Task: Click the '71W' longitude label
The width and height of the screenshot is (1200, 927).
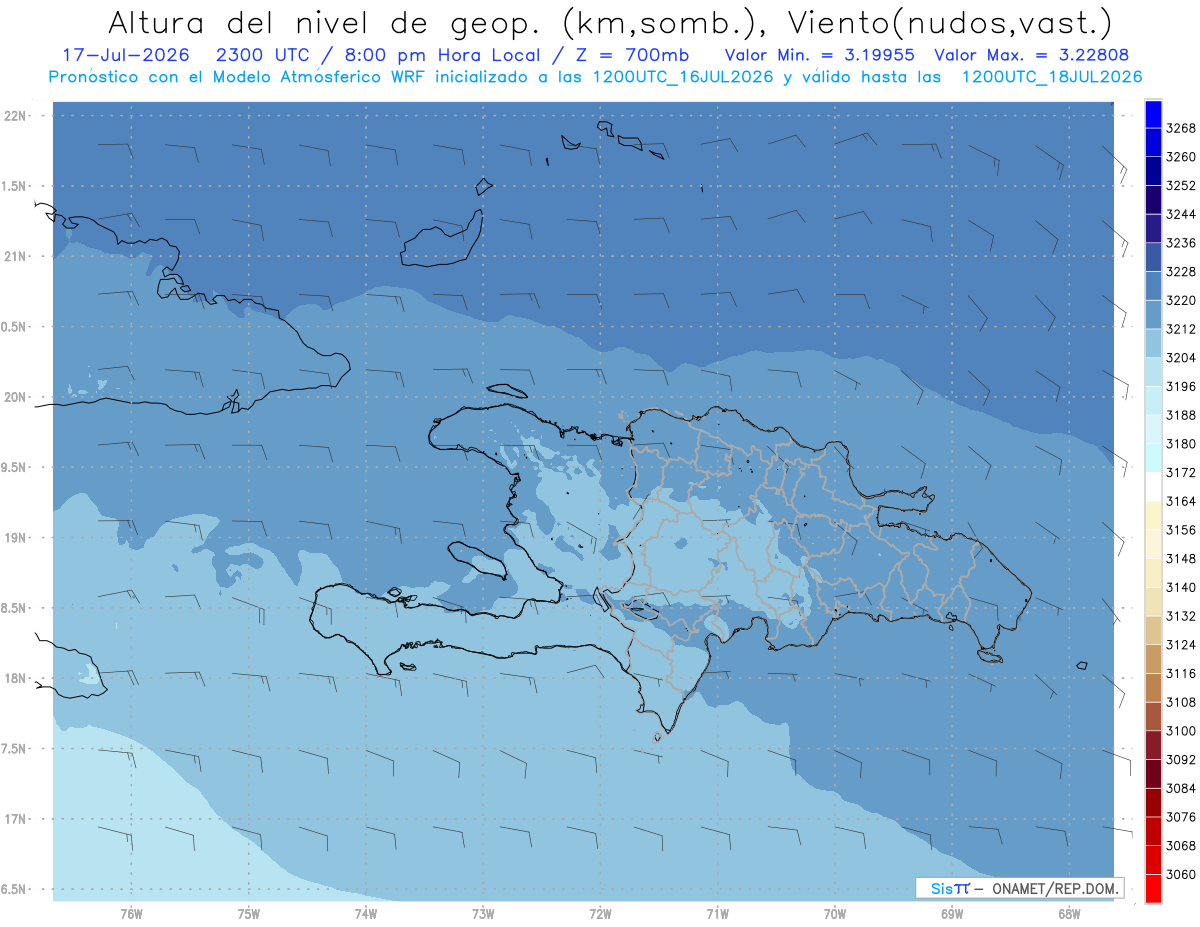Action: click(717, 914)
